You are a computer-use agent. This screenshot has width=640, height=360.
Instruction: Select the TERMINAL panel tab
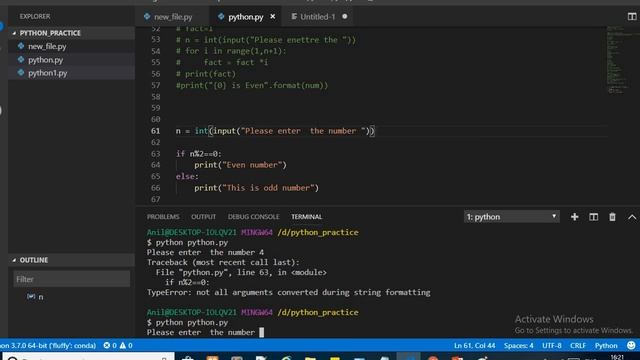tap(307, 217)
